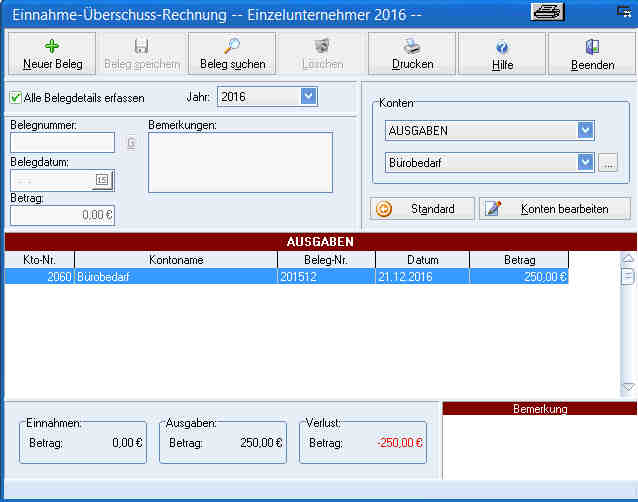
Task: Sort by Kontoname column header
Action: pyautogui.click(x=175, y=260)
